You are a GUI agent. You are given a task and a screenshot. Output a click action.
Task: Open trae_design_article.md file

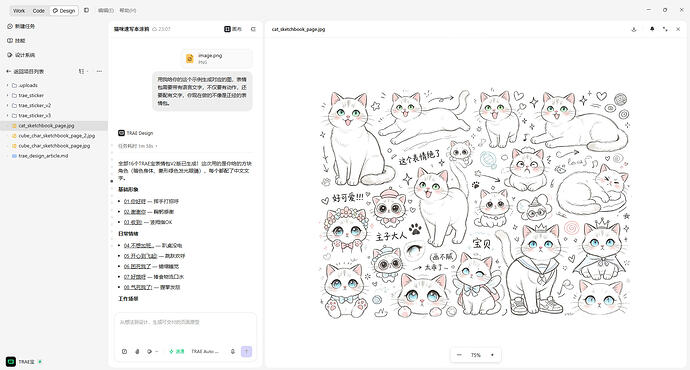(x=54, y=156)
